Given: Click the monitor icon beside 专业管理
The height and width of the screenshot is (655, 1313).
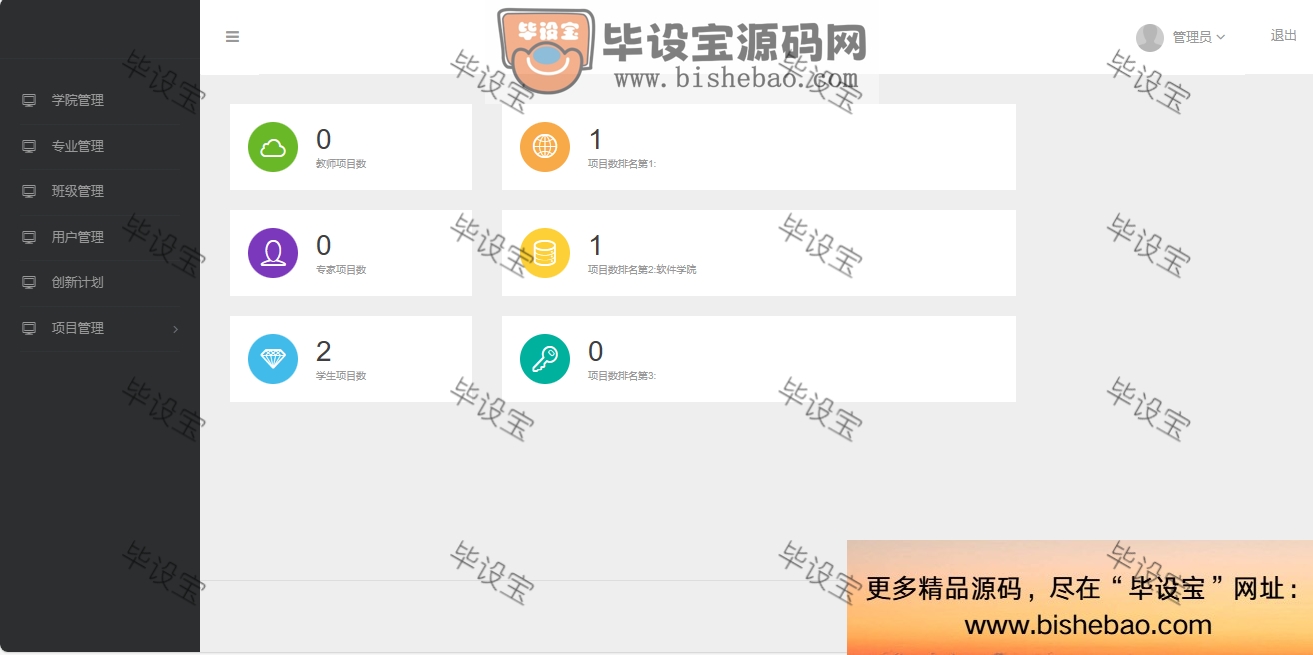Looking at the screenshot, I should coord(29,146).
